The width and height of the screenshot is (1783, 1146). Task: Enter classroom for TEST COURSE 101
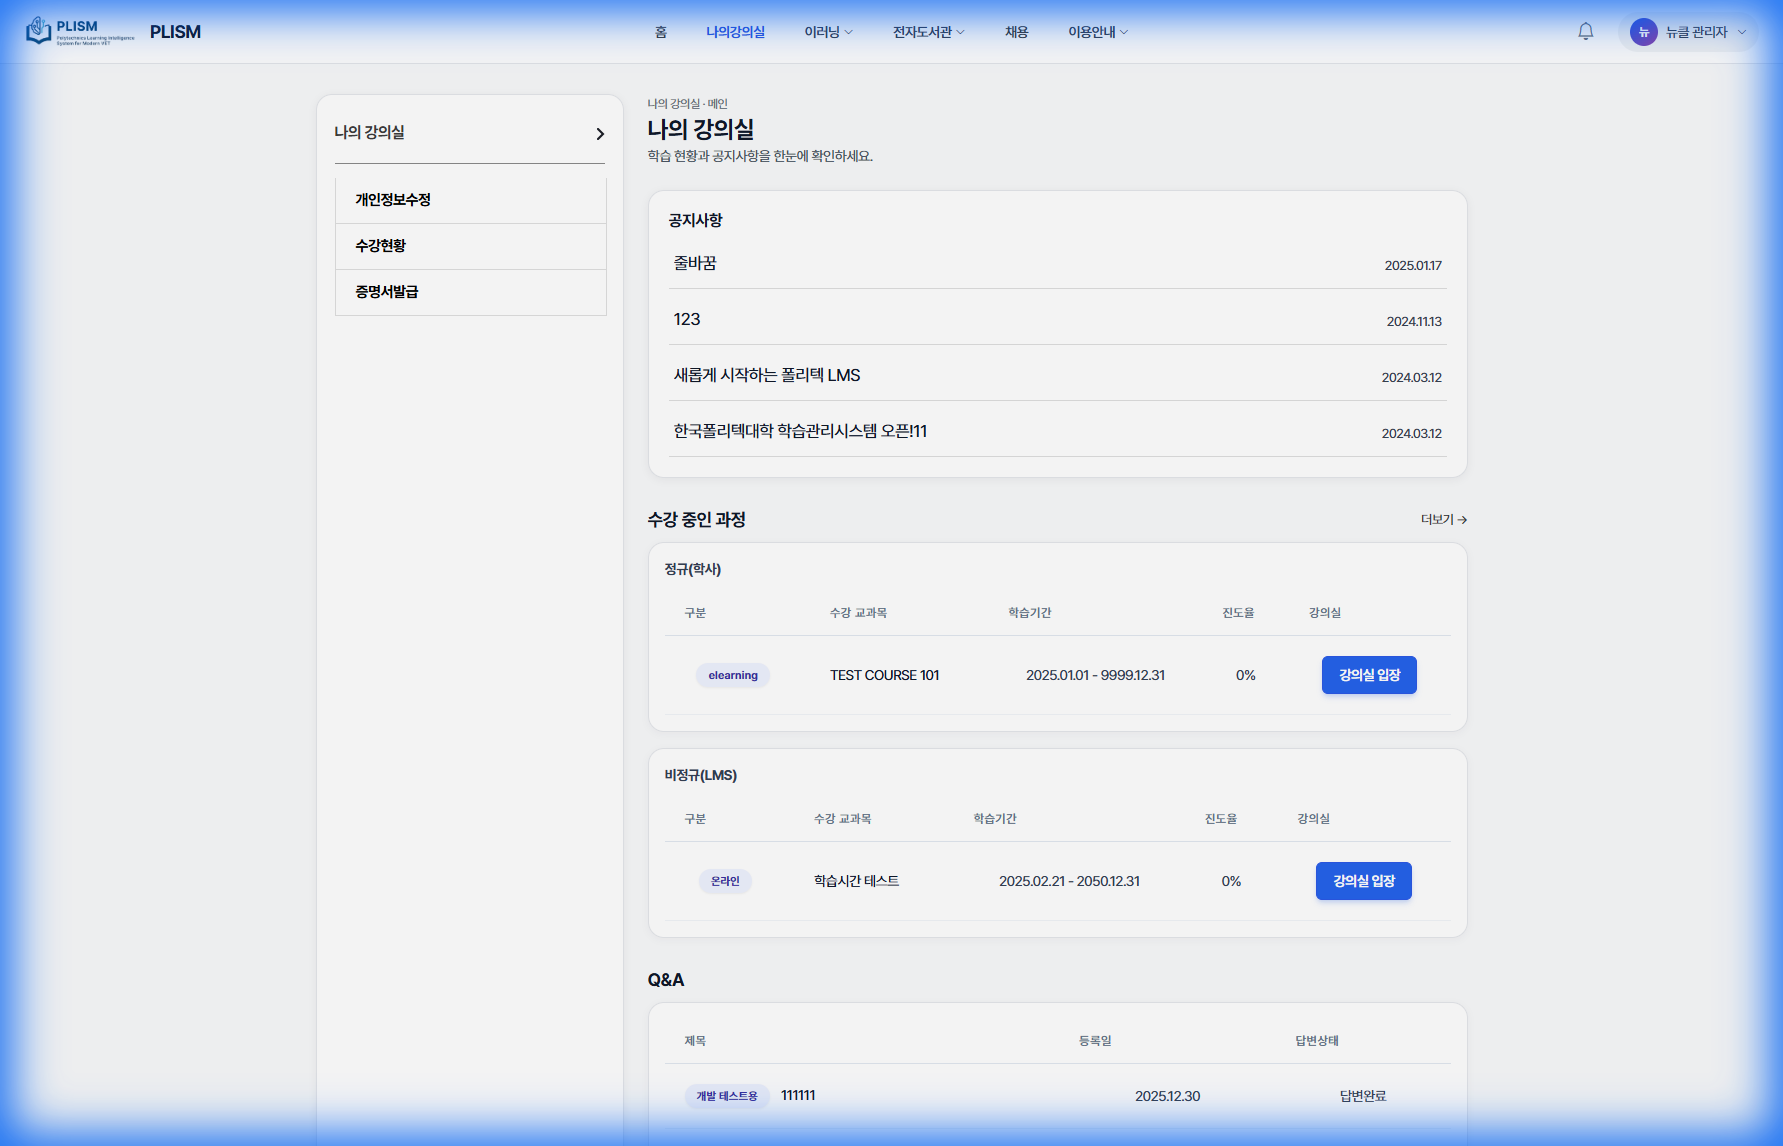(1369, 675)
